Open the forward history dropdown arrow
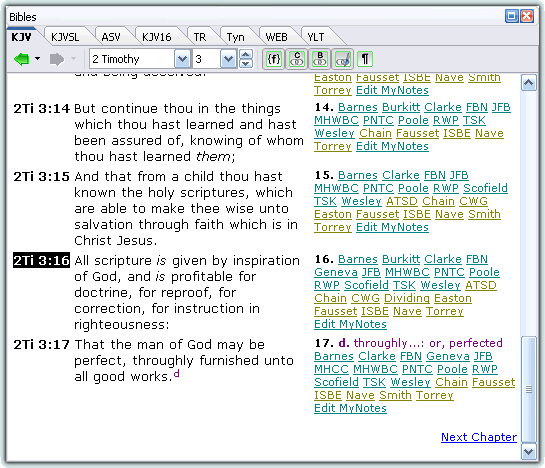545x468 pixels. pos(73,59)
